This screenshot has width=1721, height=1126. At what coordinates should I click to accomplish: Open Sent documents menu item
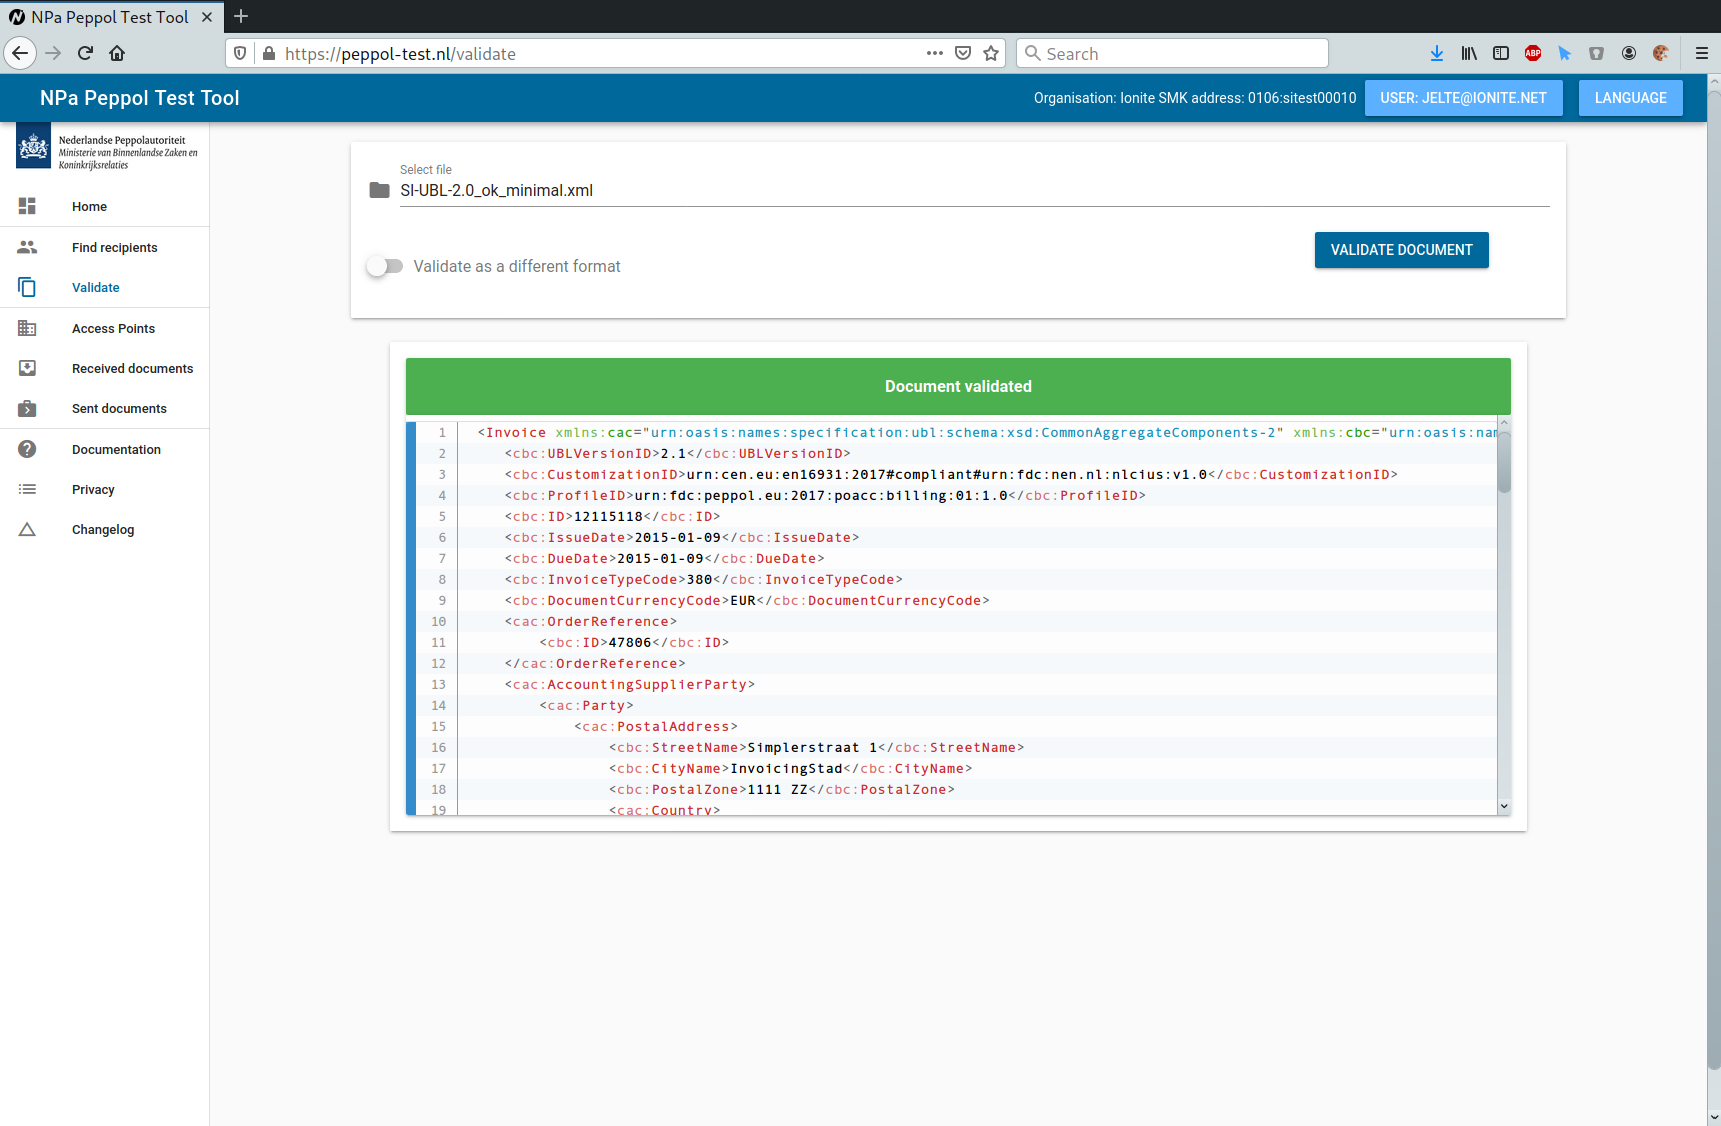104,408
